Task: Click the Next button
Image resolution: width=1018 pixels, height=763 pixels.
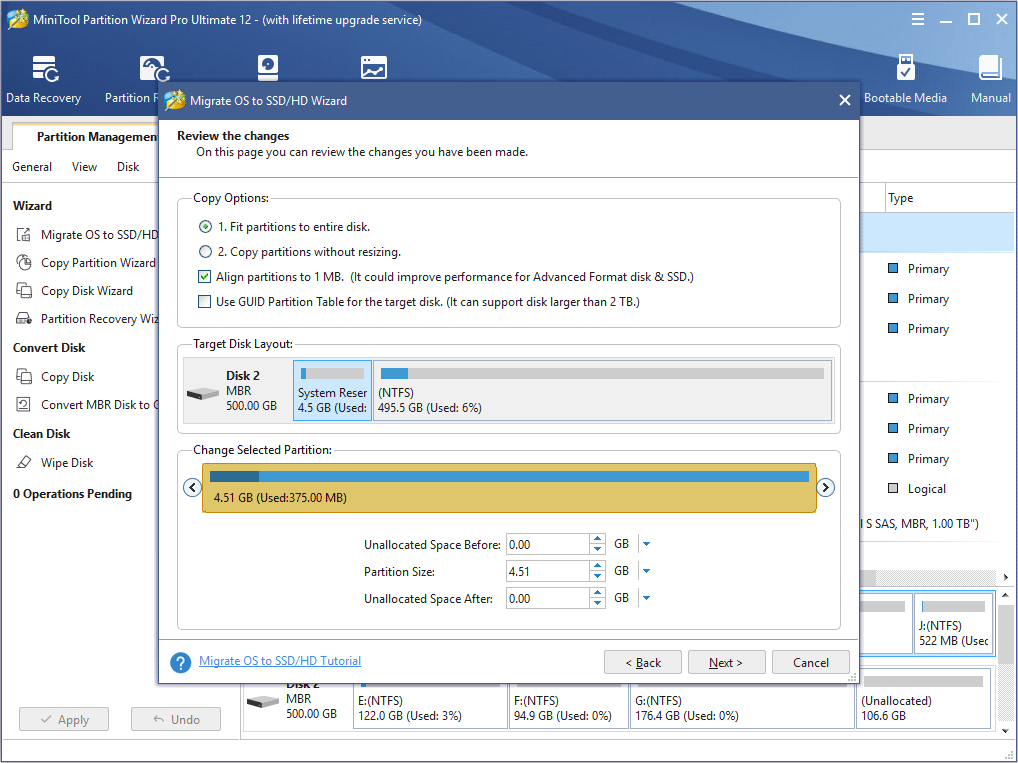Action: [x=726, y=662]
